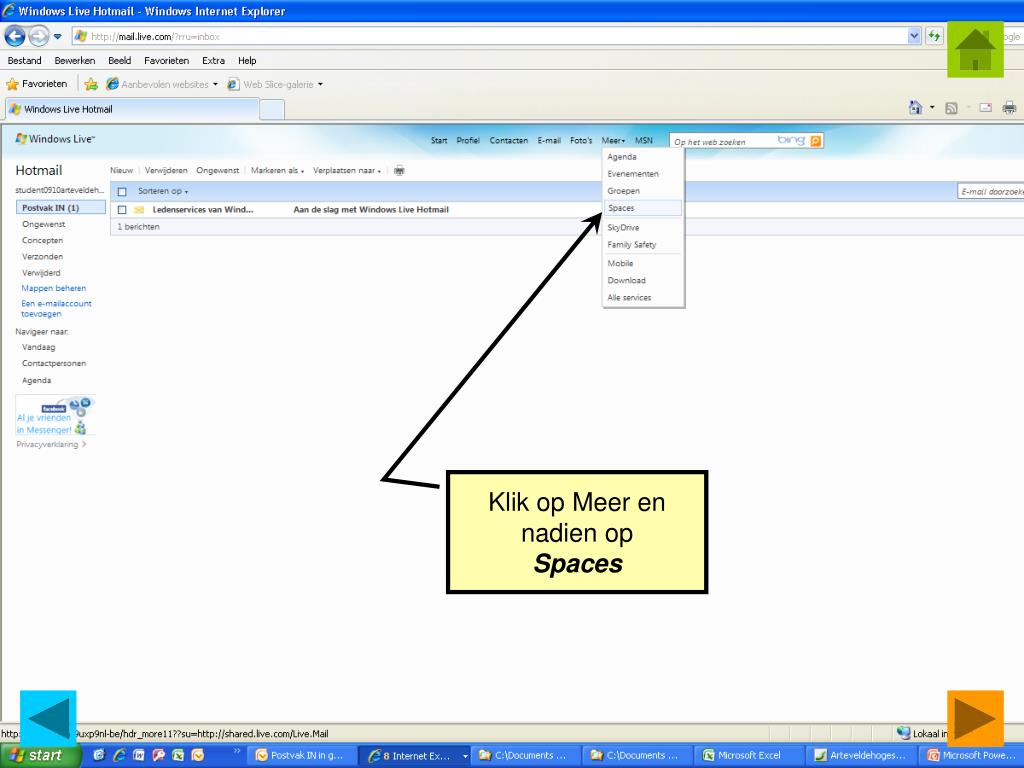The width and height of the screenshot is (1024, 768).
Task: Click the Mappen beheren link
Action: point(54,288)
